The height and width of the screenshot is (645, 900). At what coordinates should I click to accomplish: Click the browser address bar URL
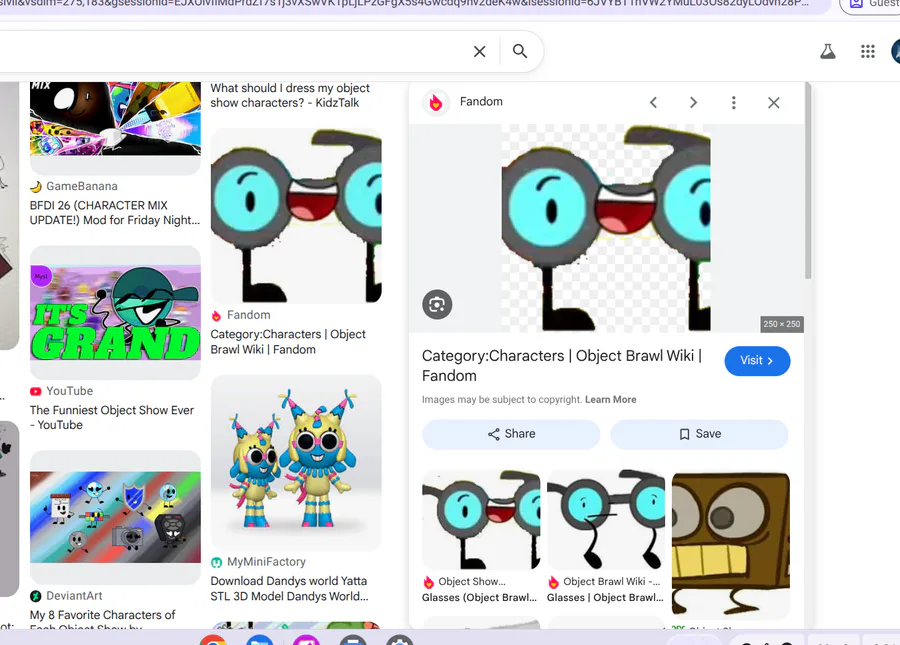click(404, 3)
